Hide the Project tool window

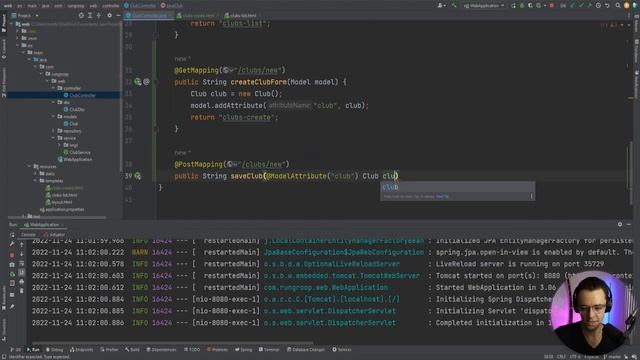tap(118, 16)
